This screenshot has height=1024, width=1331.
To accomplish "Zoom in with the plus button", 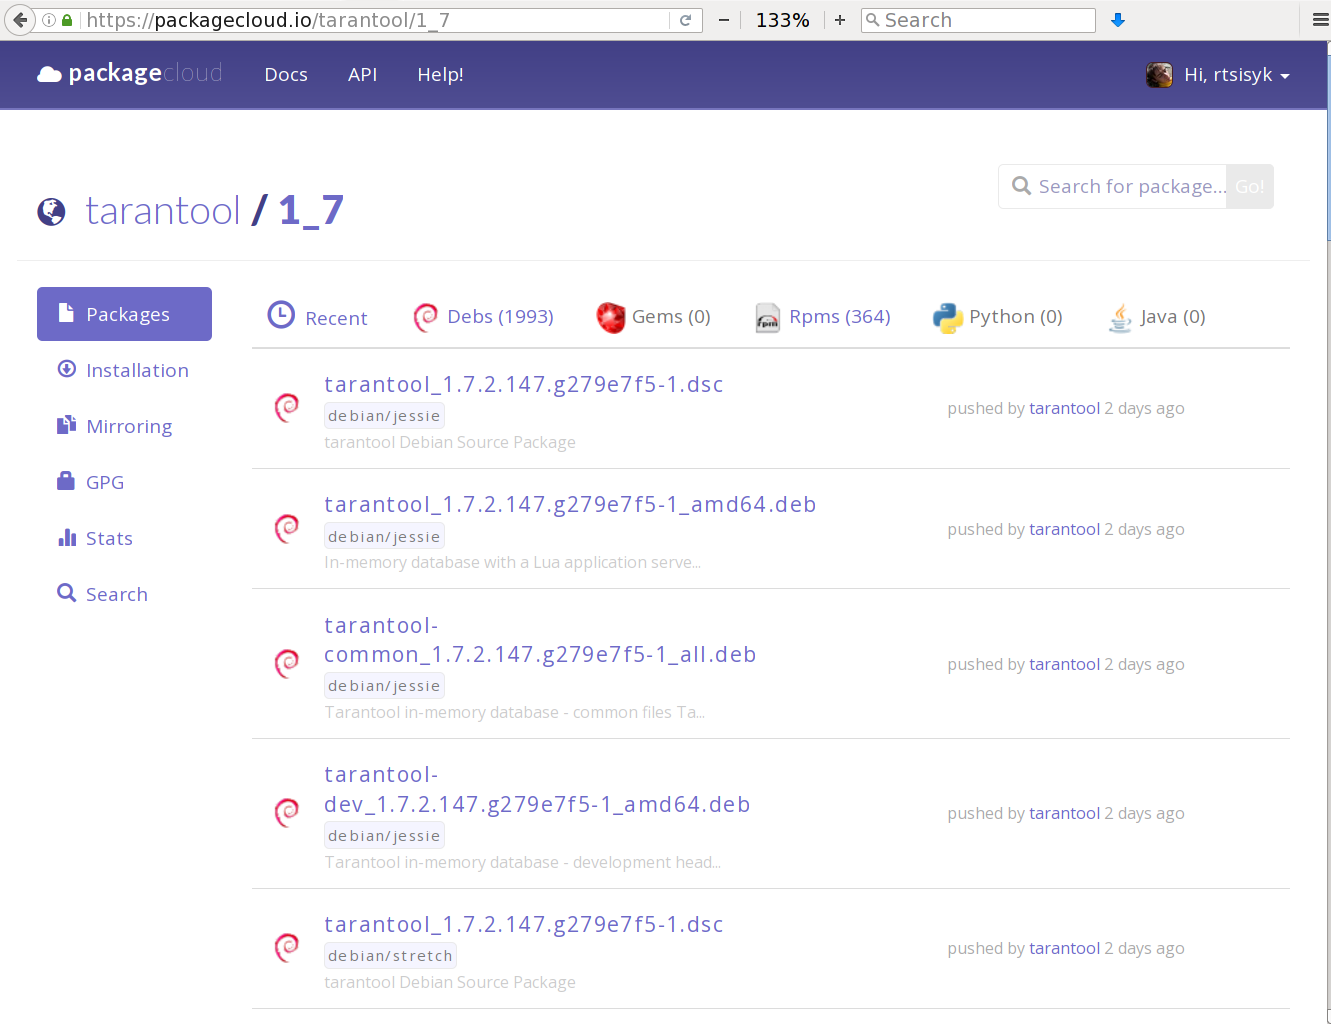I will coord(840,20).
